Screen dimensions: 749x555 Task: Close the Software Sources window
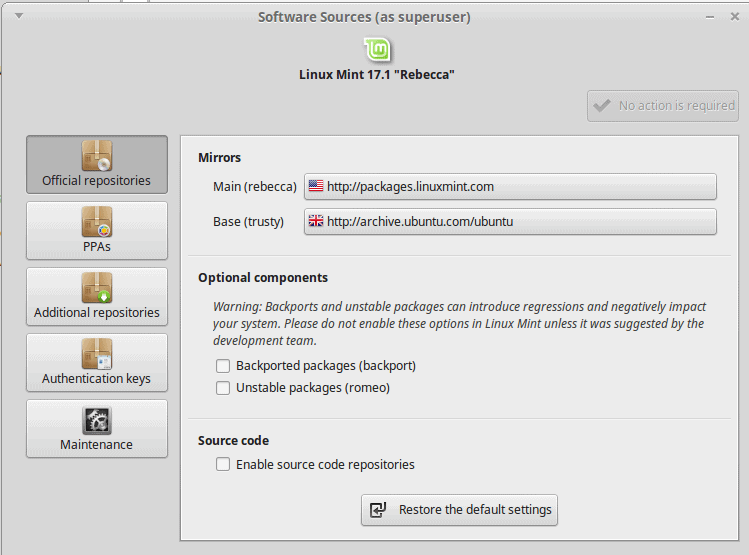coord(735,17)
